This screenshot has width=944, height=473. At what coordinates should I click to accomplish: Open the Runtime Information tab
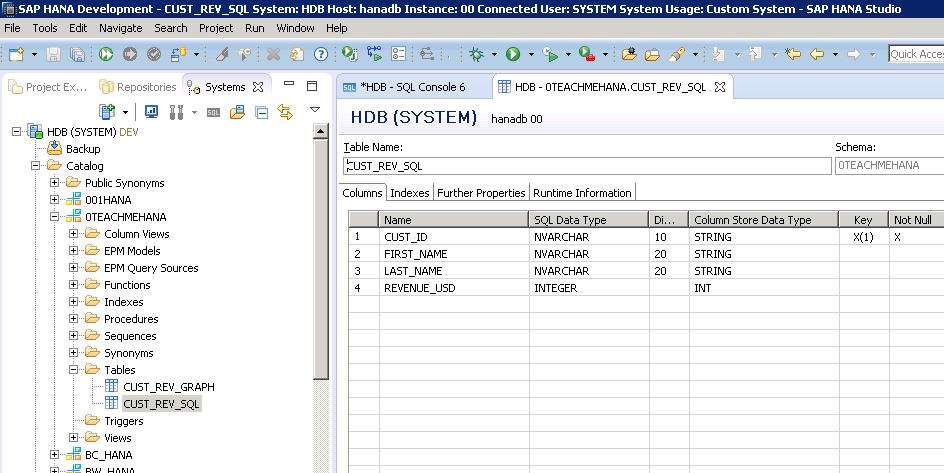pos(582,193)
